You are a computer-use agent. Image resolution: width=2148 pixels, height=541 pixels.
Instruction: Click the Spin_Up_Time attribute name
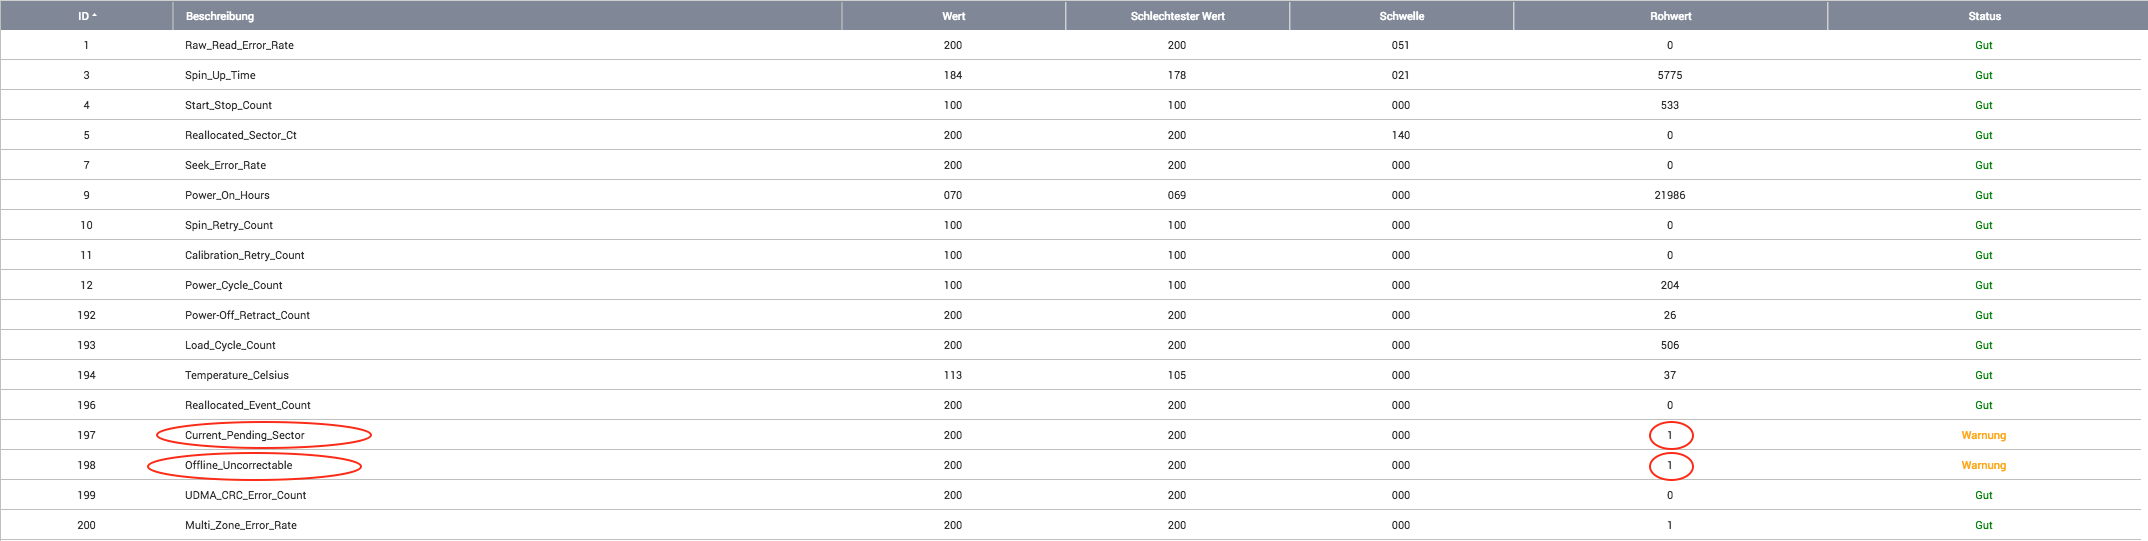[220, 75]
